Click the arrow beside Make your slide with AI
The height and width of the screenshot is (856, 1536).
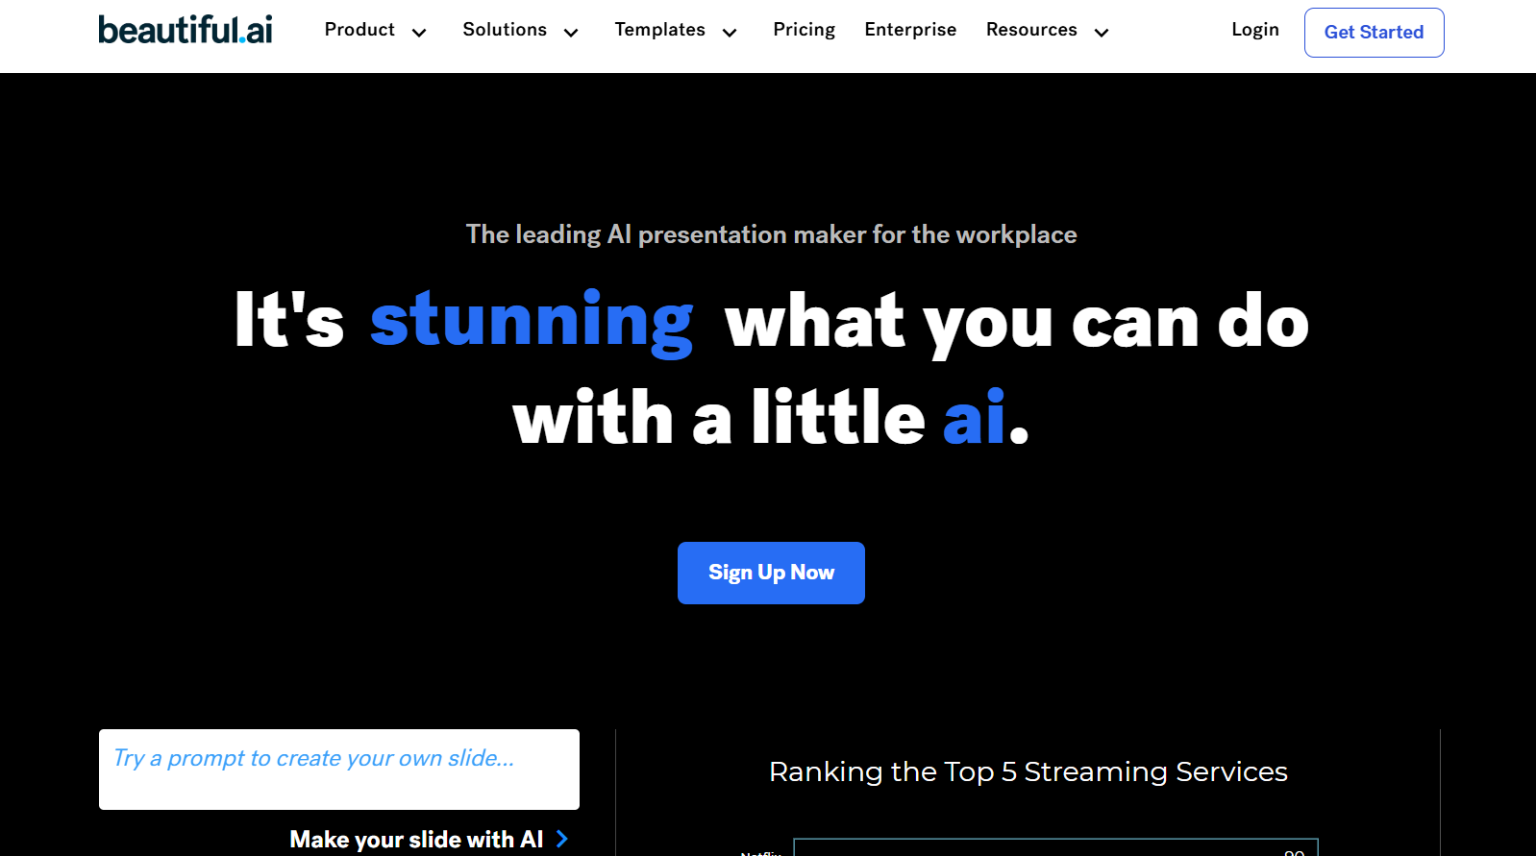[562, 839]
